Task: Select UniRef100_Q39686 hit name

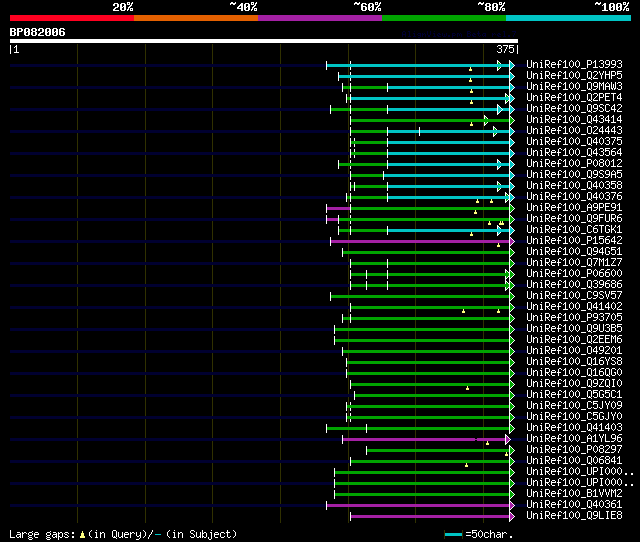Action: (574, 285)
